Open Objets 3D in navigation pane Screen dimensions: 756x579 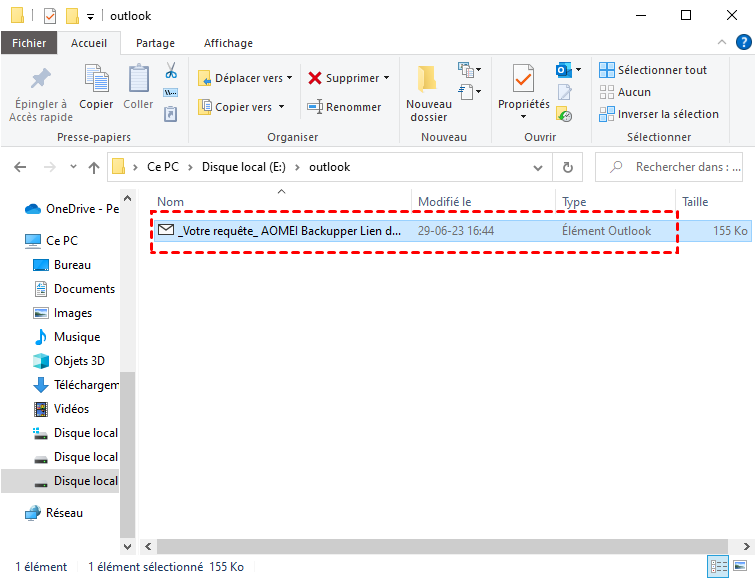pyautogui.click(x=68, y=361)
